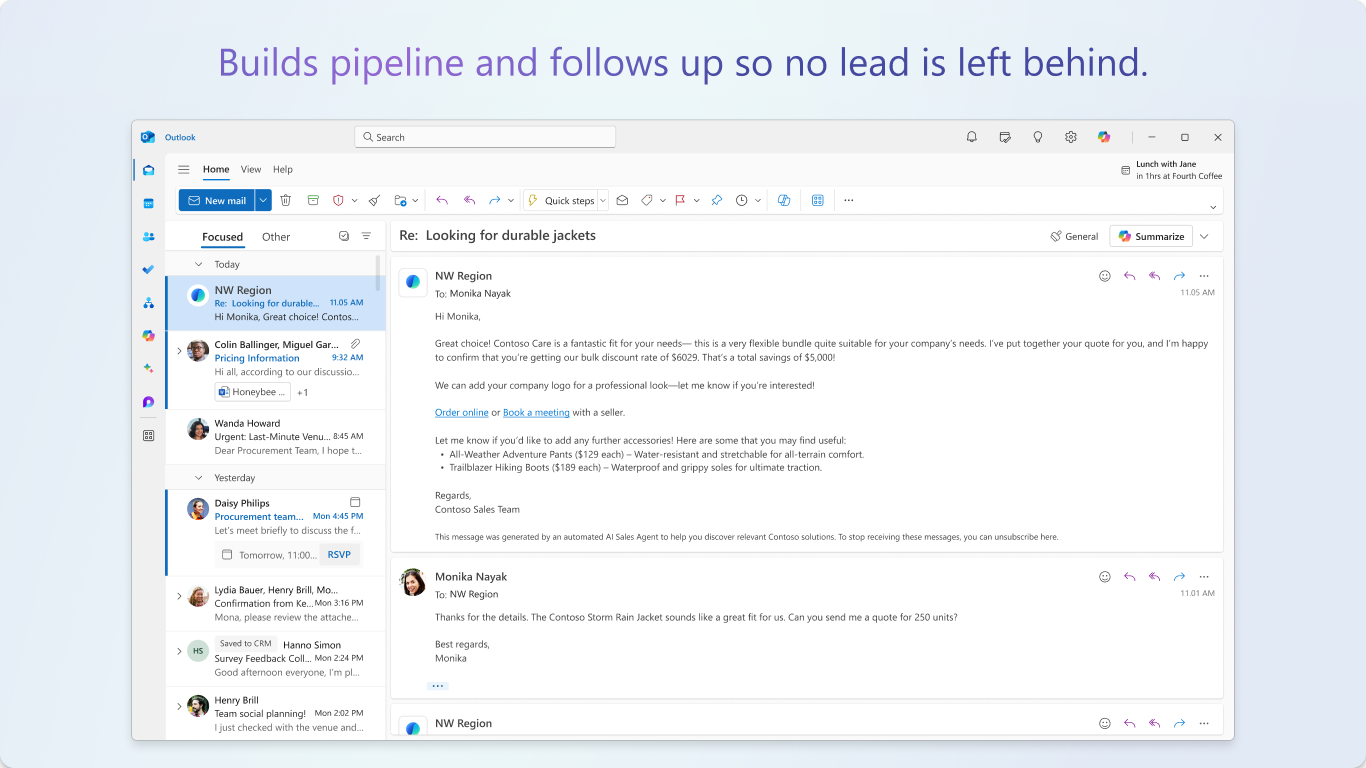Open the Mail module in sidebar
Screen dimensions: 1366x768
click(148, 170)
